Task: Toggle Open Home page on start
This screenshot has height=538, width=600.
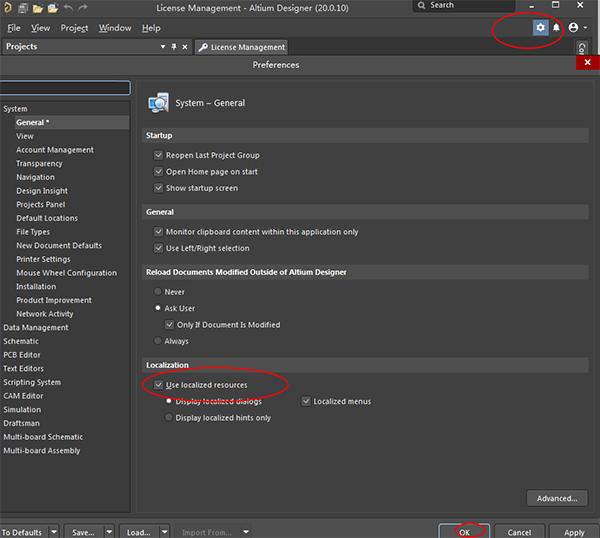Action: 158,171
